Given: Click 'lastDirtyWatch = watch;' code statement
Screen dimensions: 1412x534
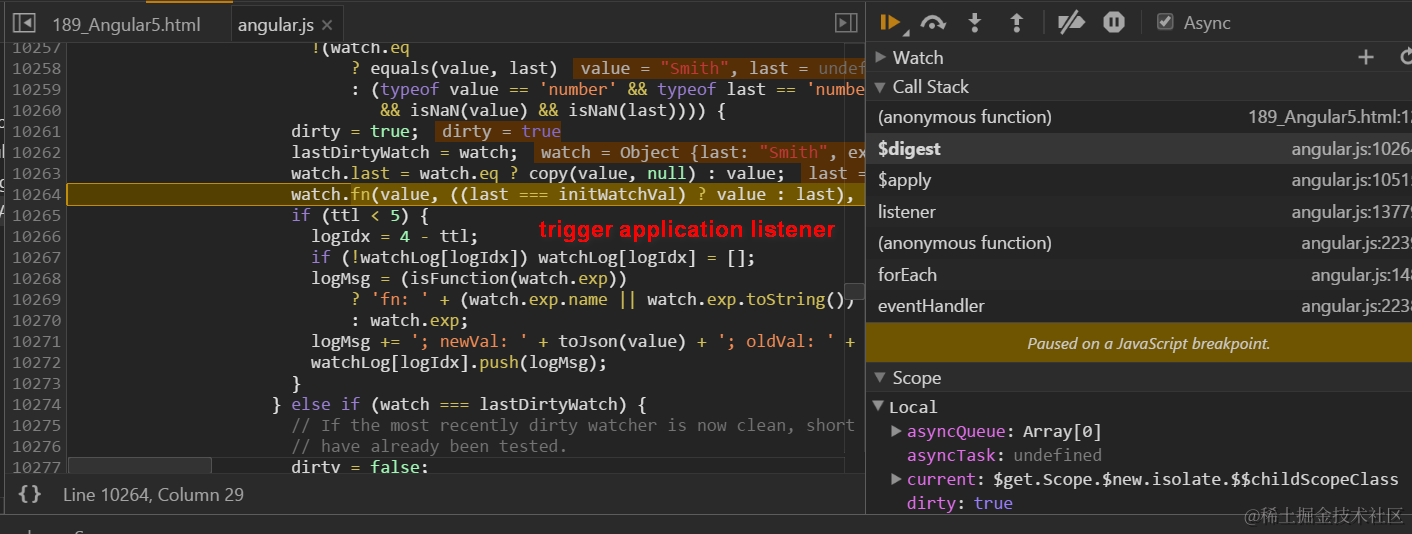Looking at the screenshot, I should click(x=404, y=152).
